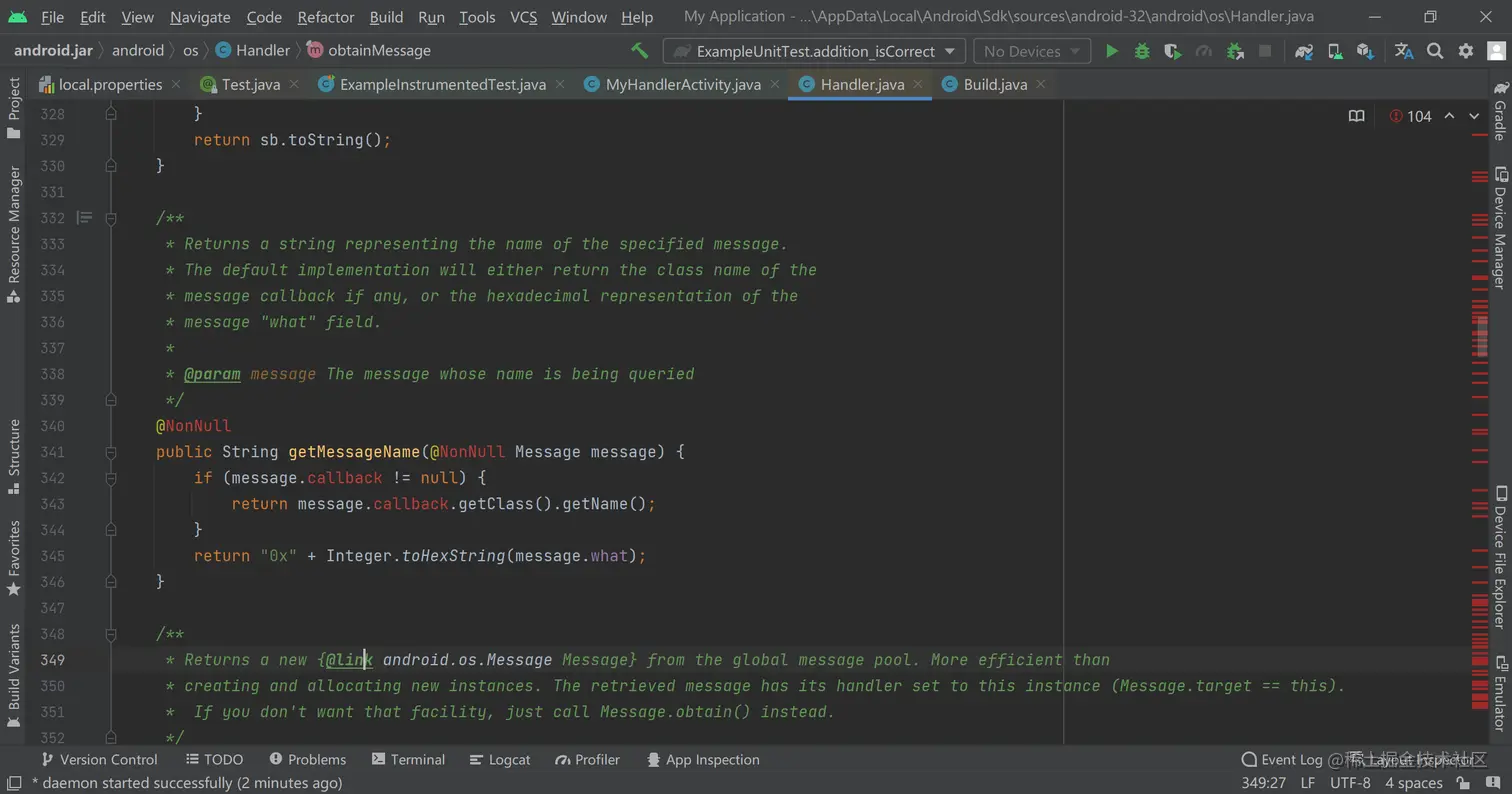
Task: Open the SDK Manager toolbar icon
Action: pos(1365,51)
